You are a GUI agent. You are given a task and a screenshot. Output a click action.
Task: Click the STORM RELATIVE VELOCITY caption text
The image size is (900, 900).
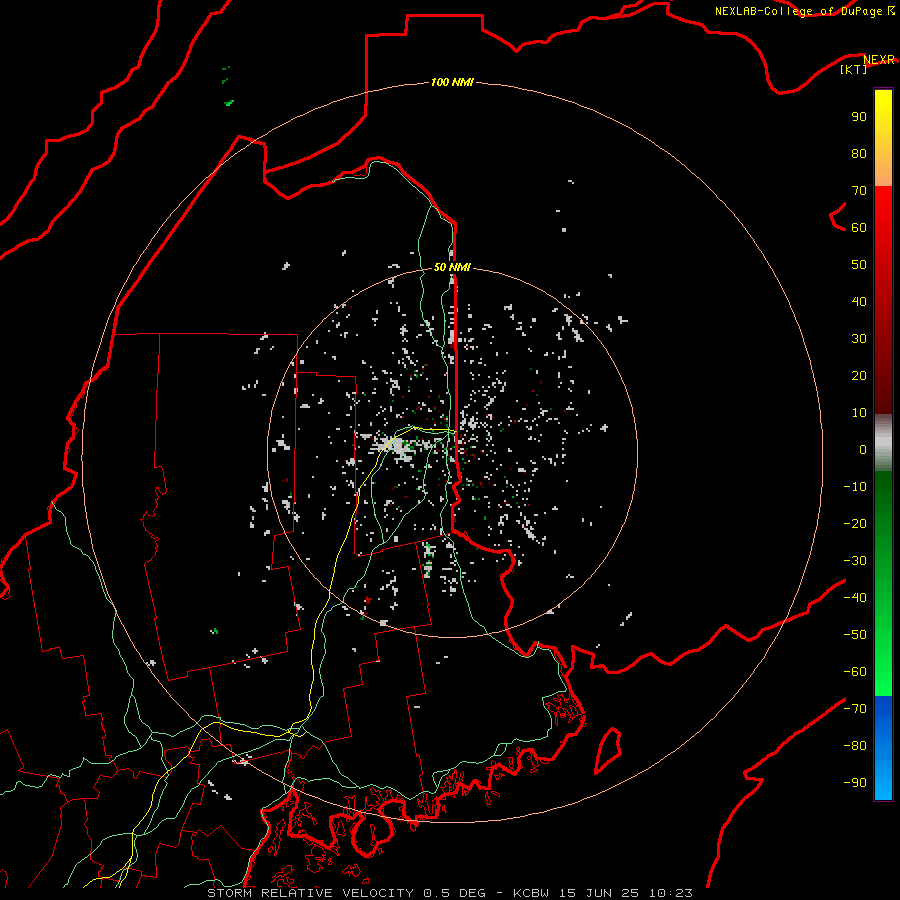(310, 893)
